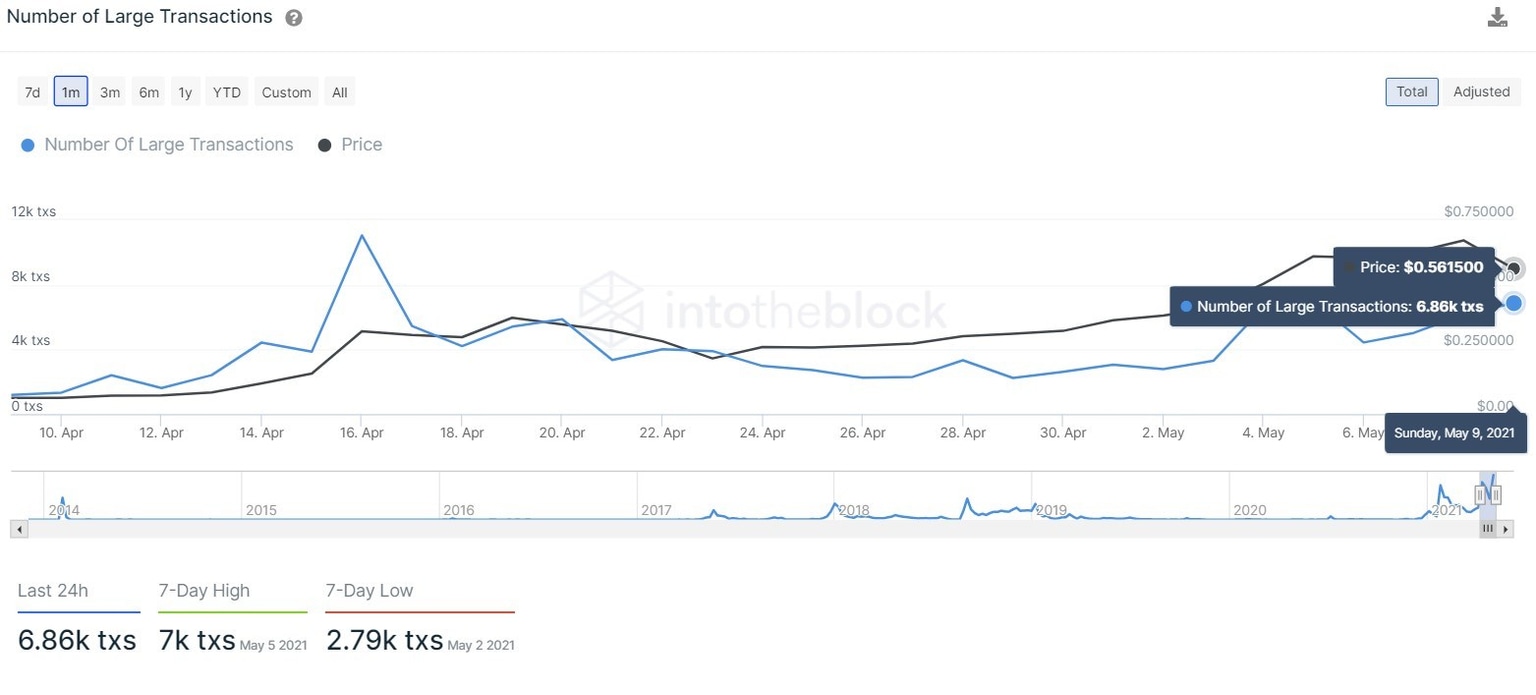Click the download chart icon
The image size is (1536, 695).
(x=1497, y=17)
